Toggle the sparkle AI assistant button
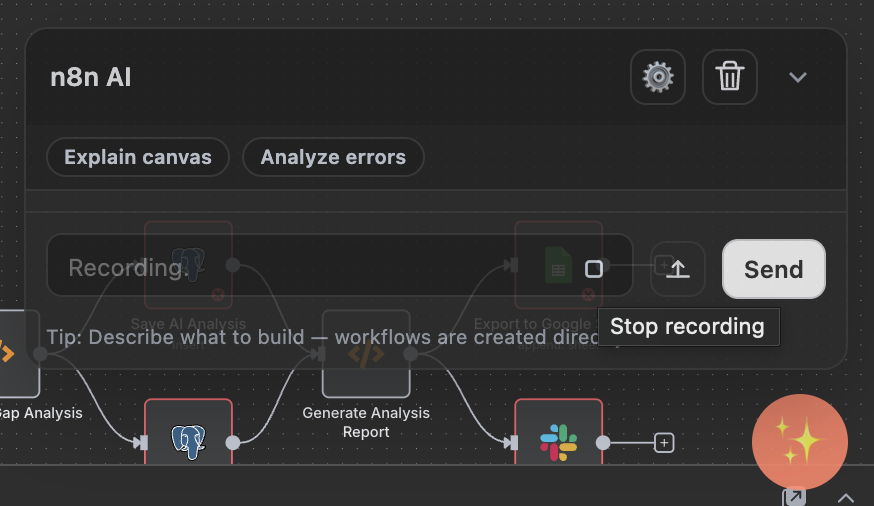This screenshot has width=874, height=506. pyautogui.click(x=799, y=442)
